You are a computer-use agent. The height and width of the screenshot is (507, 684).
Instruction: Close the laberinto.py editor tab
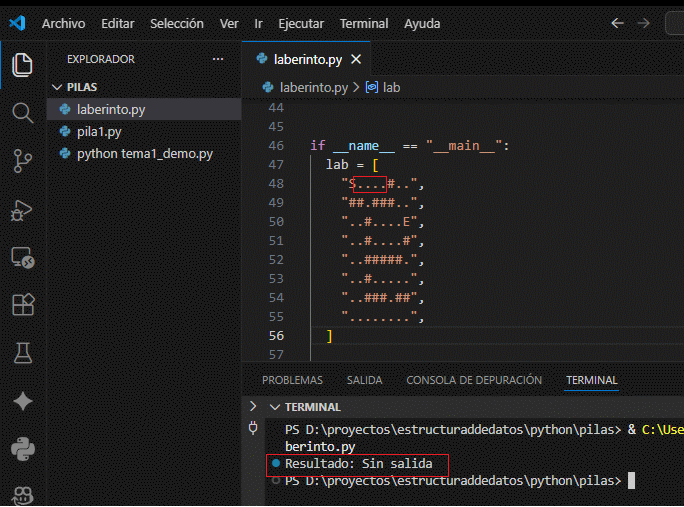(357, 58)
